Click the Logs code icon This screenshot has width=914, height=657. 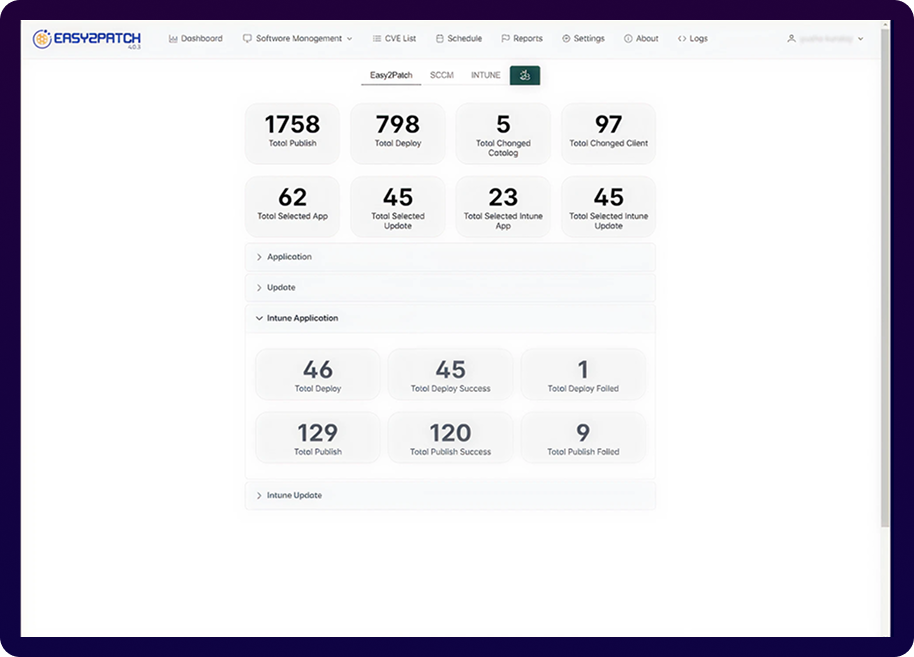coord(682,39)
